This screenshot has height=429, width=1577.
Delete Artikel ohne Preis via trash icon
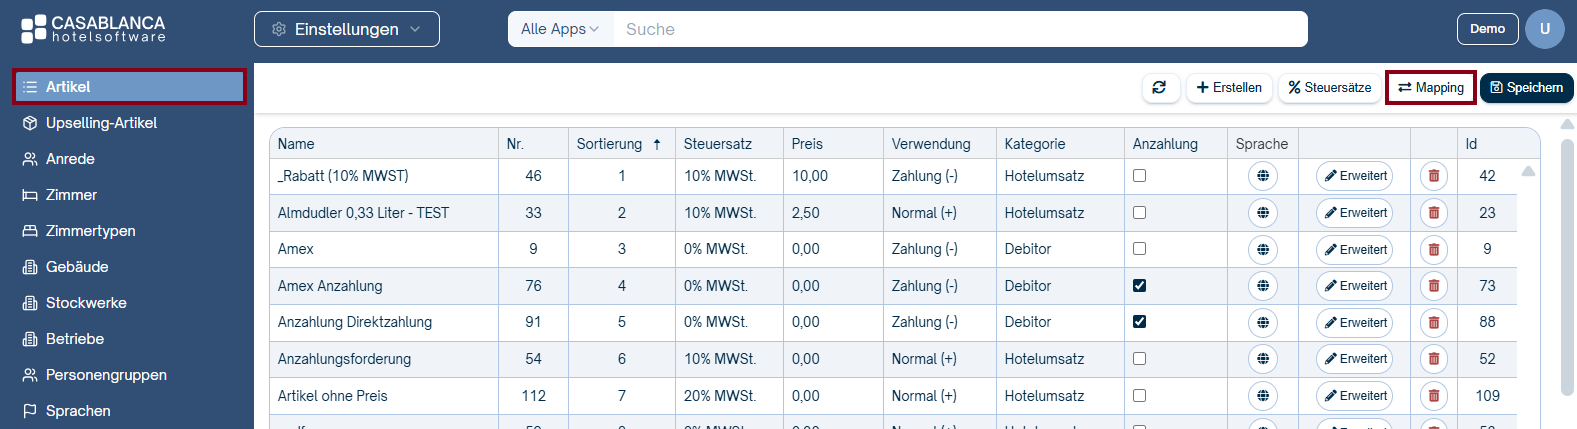1434,396
